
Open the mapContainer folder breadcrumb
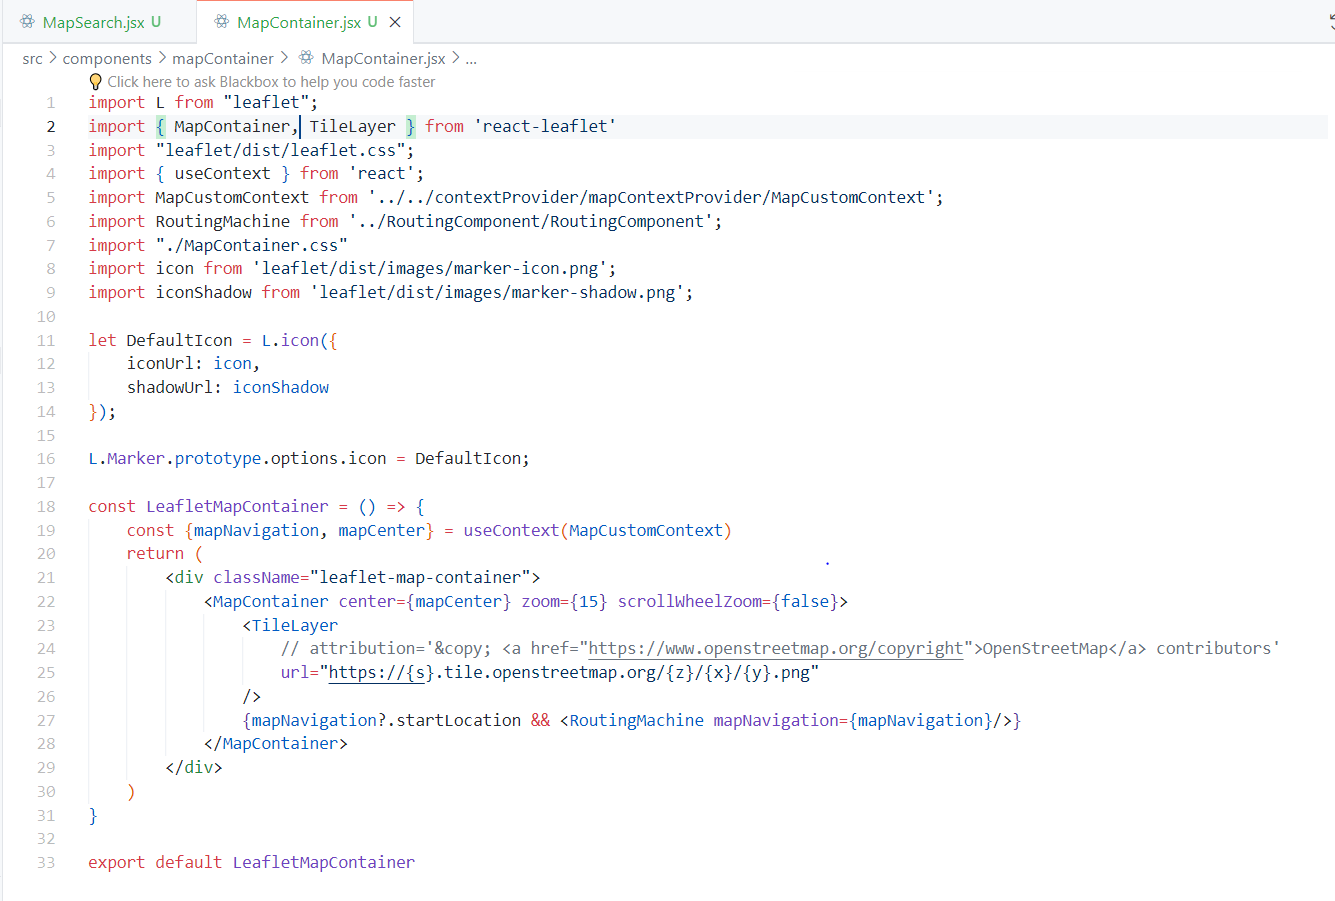222,59
